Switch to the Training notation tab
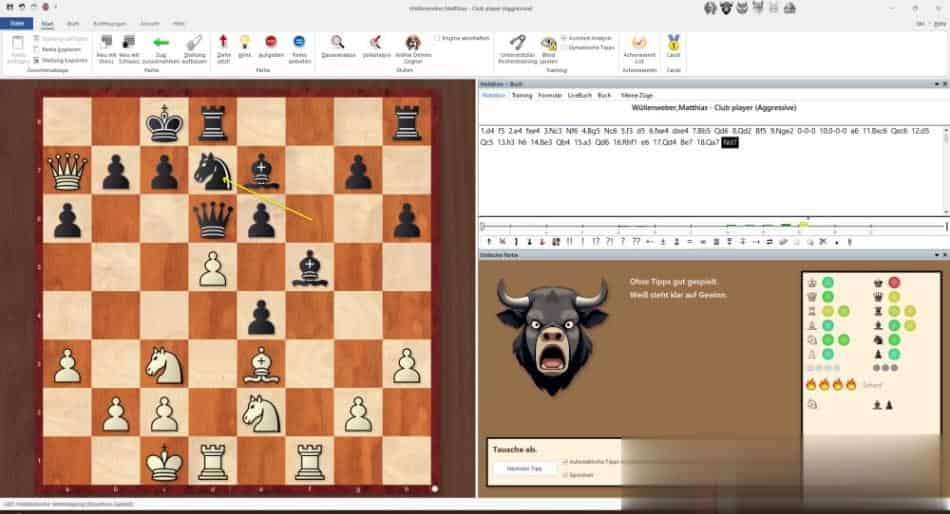 [x=522, y=96]
